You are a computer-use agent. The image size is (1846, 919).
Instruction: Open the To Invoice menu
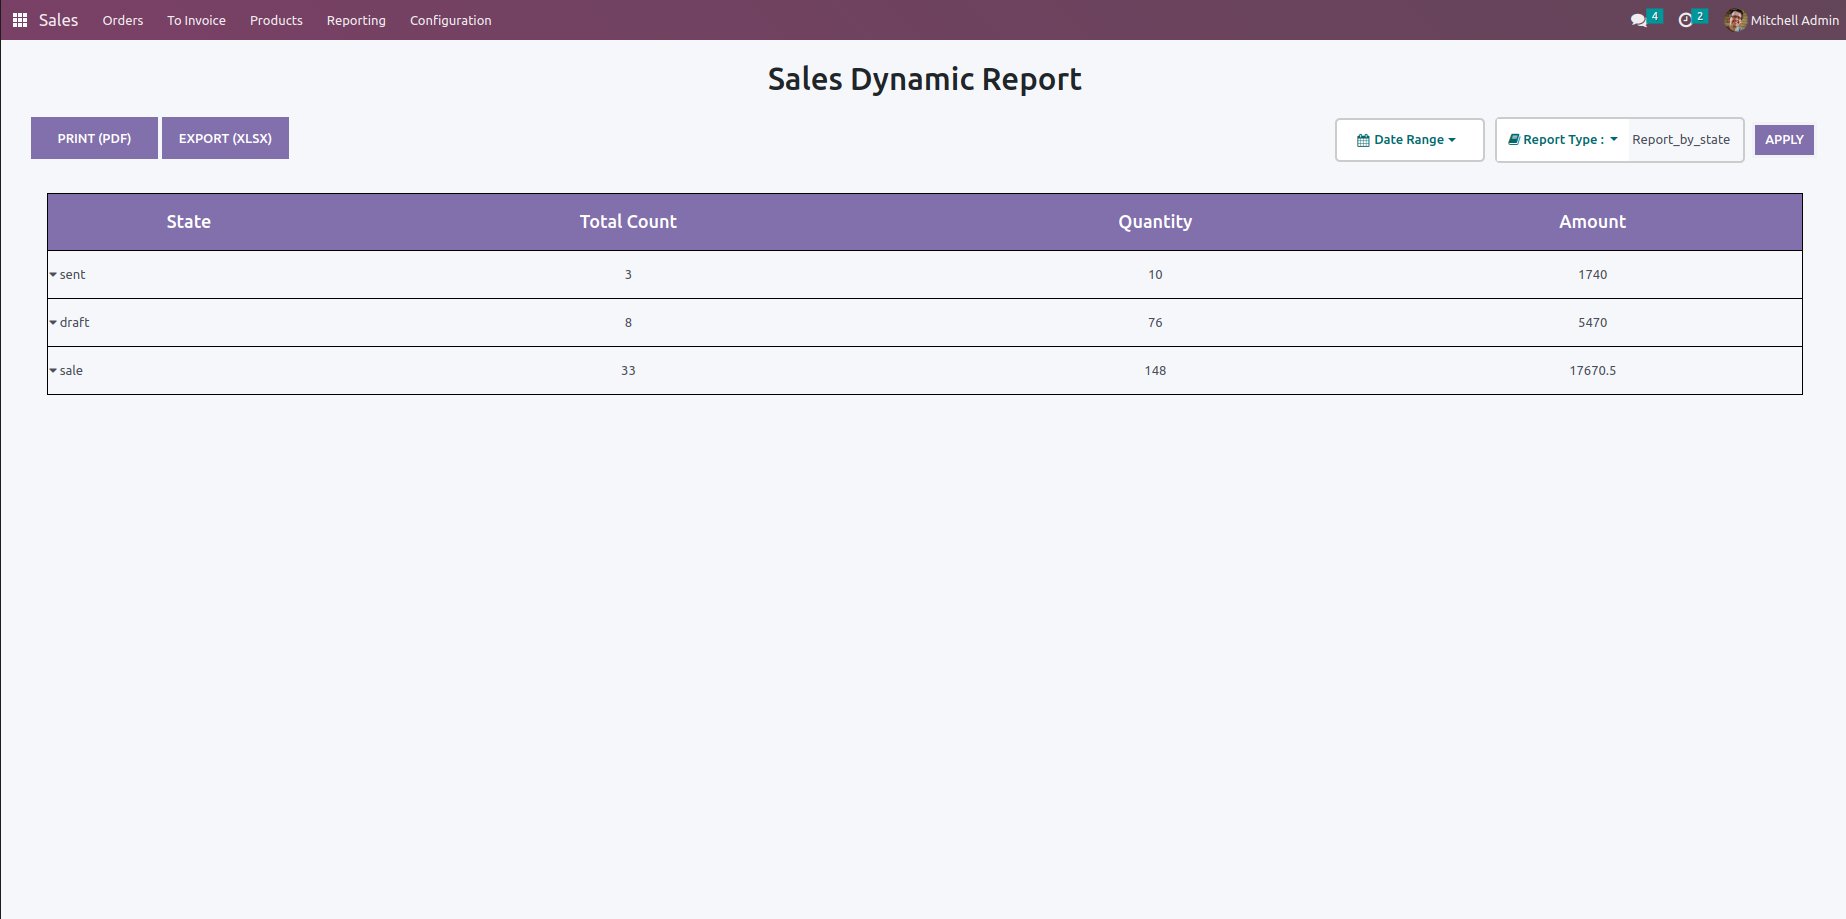point(196,20)
